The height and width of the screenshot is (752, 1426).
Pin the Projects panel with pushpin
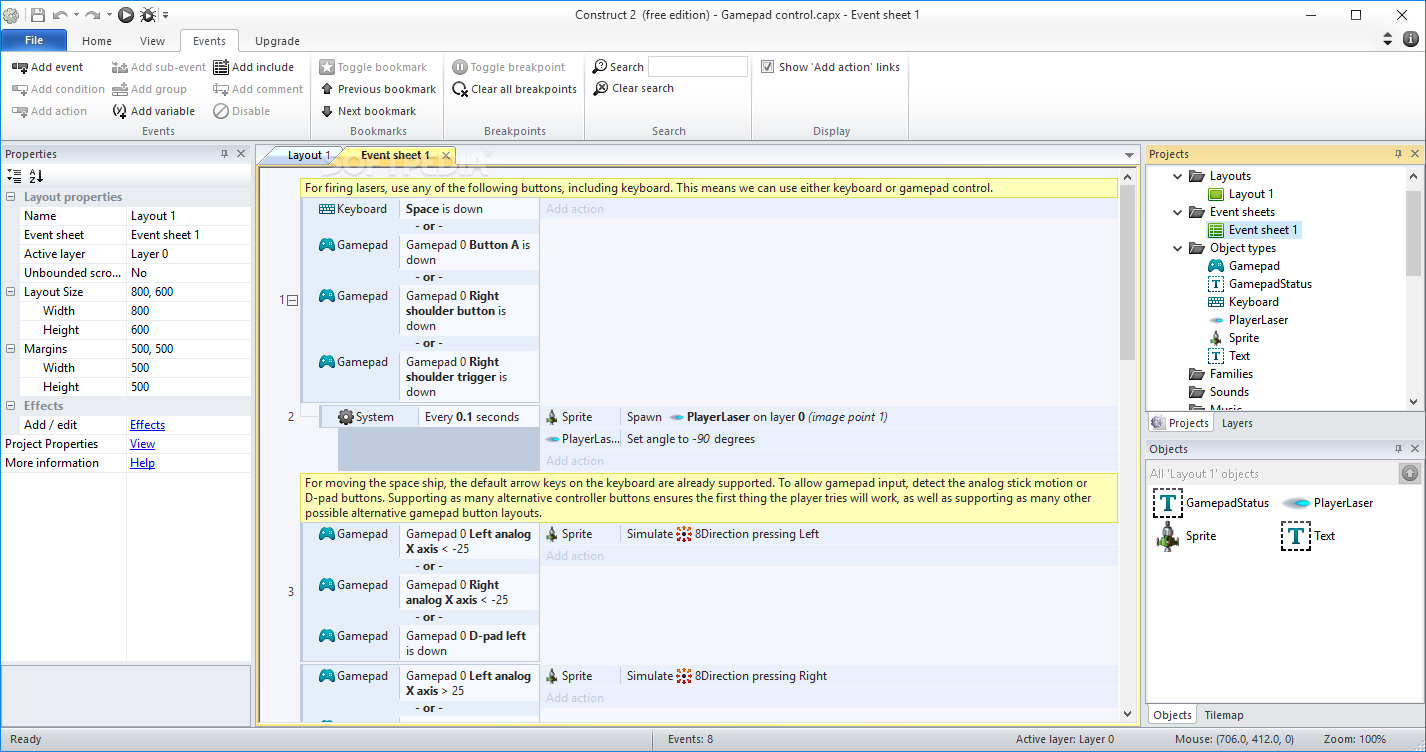[x=1398, y=154]
